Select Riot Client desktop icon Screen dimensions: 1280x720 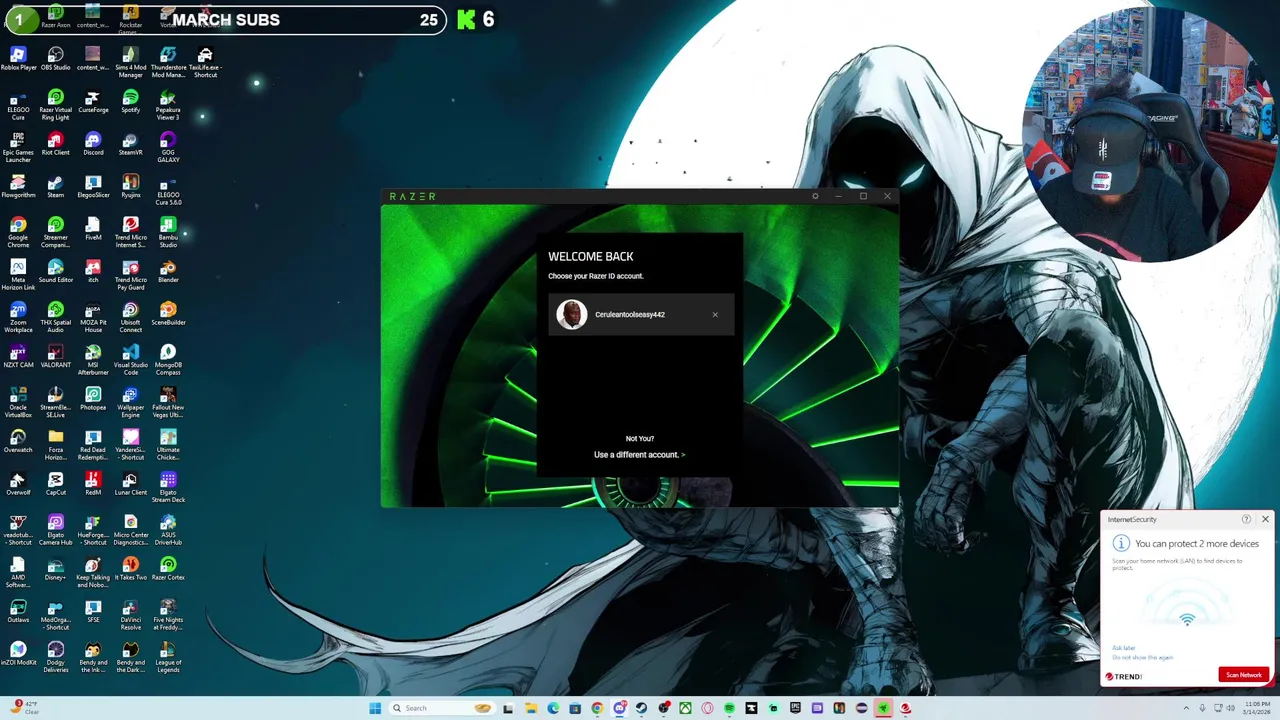pyautogui.click(x=55, y=144)
